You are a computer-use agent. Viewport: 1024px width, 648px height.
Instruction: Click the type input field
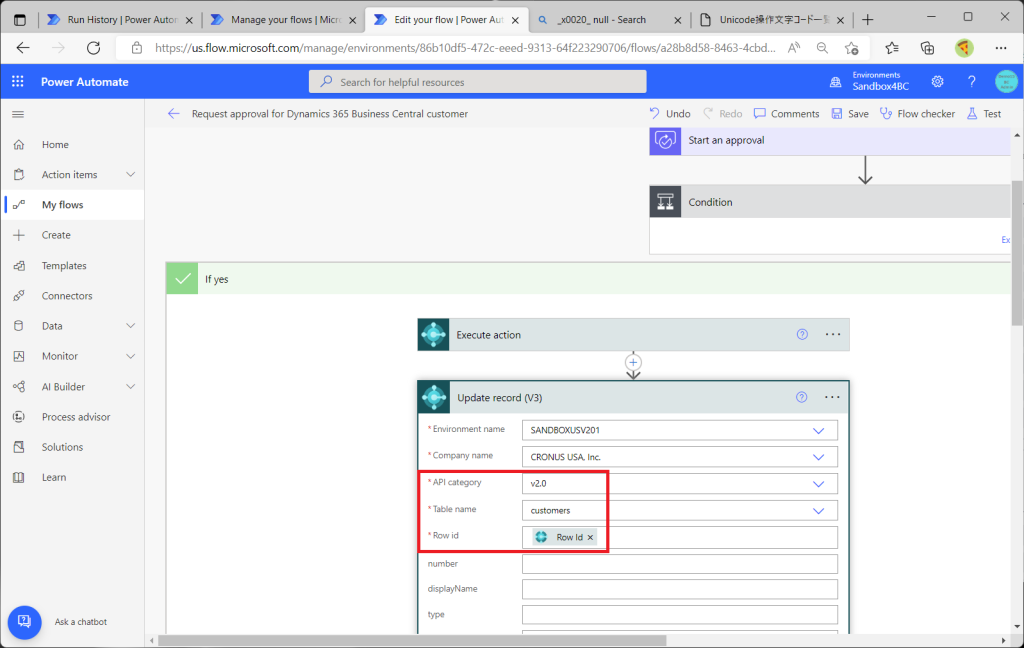click(x=679, y=614)
